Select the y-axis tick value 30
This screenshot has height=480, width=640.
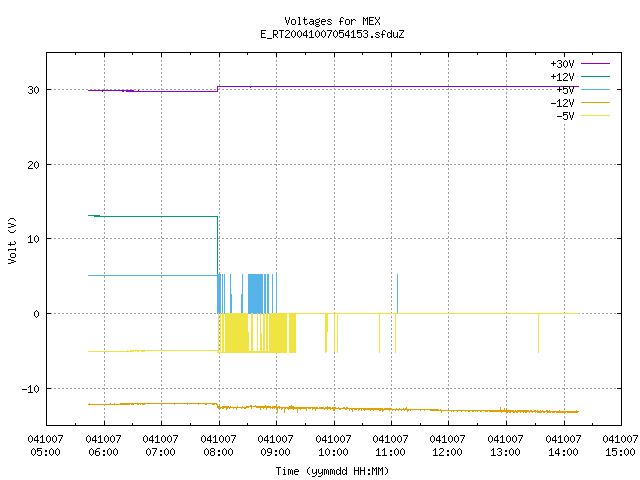point(33,90)
